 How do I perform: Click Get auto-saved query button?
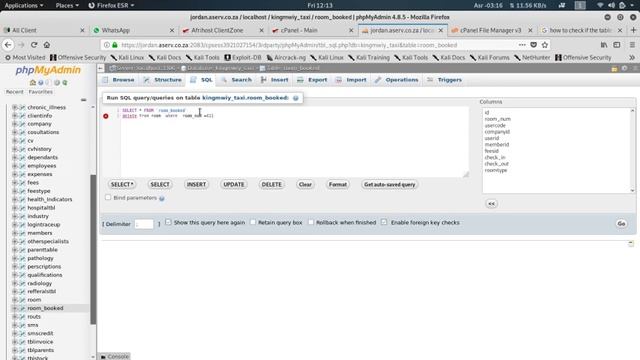pyautogui.click(x=390, y=184)
